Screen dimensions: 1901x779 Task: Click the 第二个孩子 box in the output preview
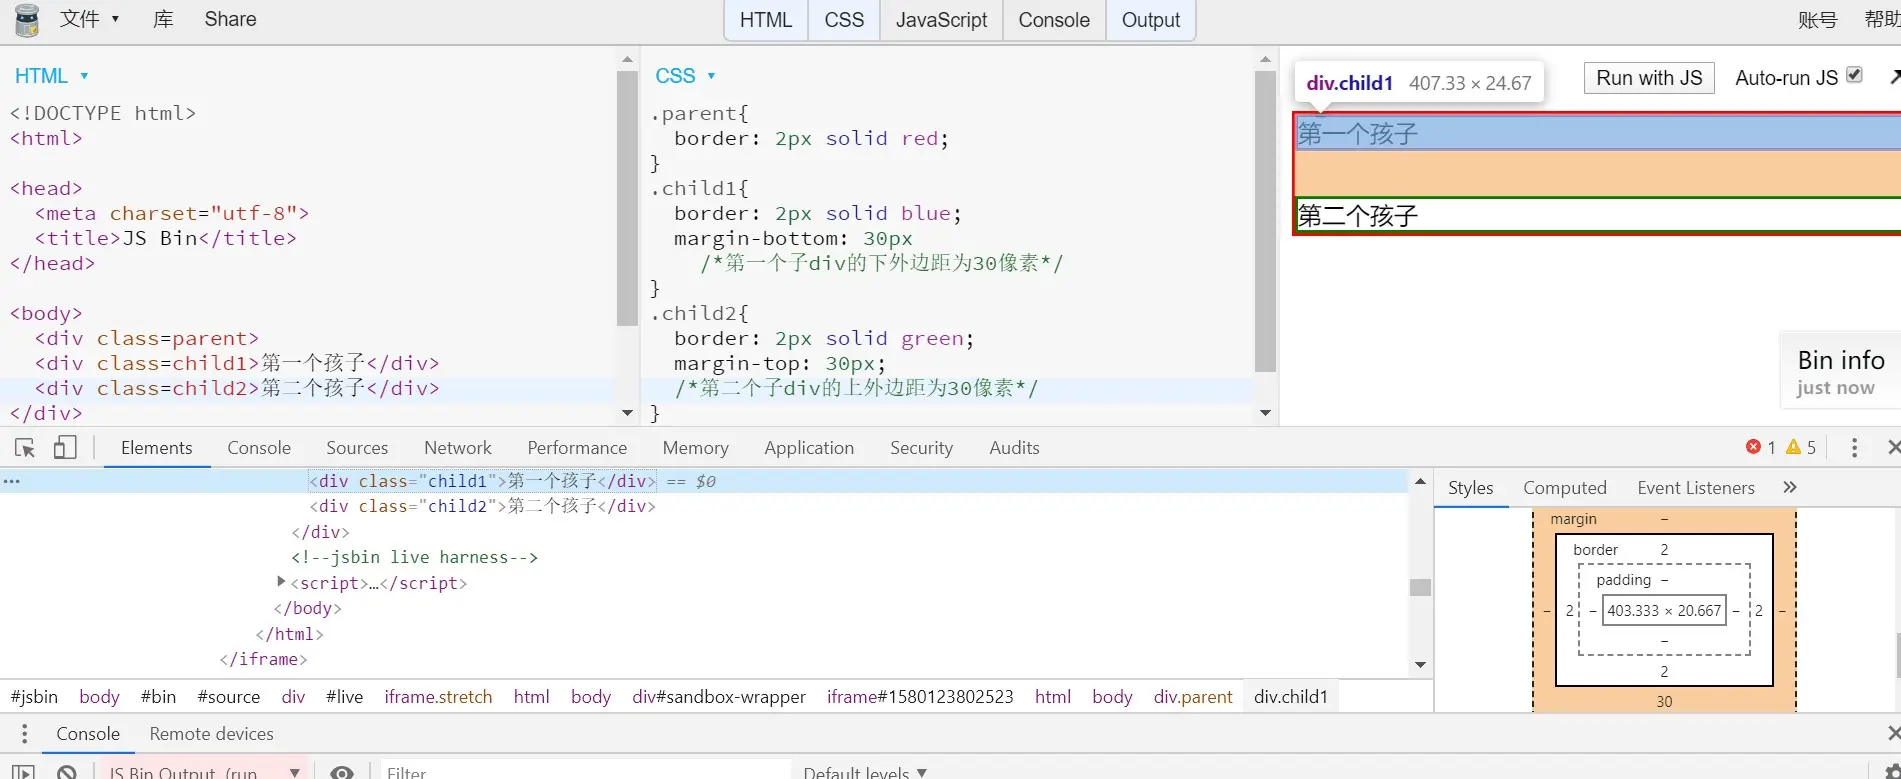(x=1597, y=215)
